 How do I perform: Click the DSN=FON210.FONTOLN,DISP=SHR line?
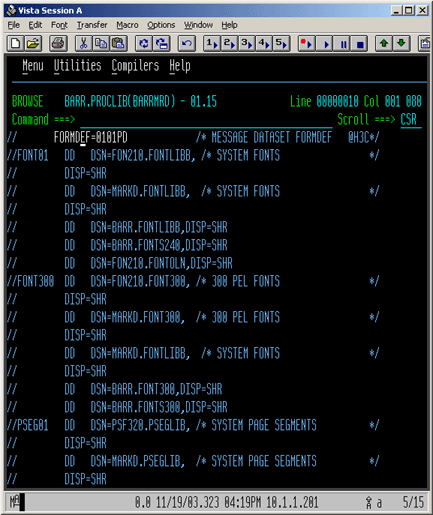[161, 264]
